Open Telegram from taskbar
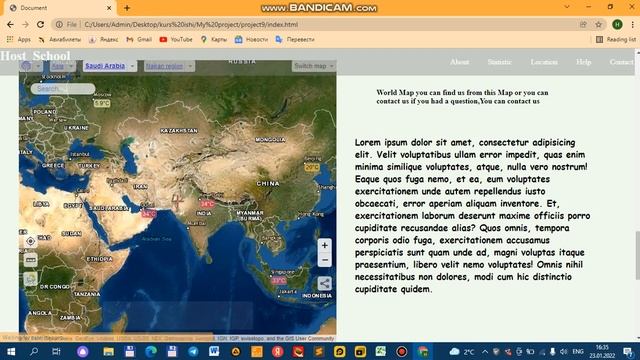Viewport: 640px width, 360px height. [x=193, y=351]
